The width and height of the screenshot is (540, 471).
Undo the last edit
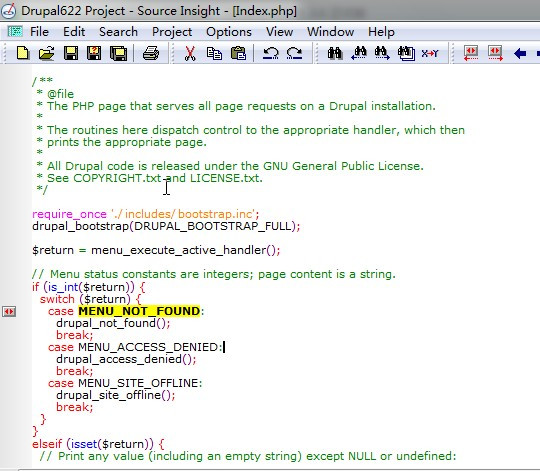point(270,53)
